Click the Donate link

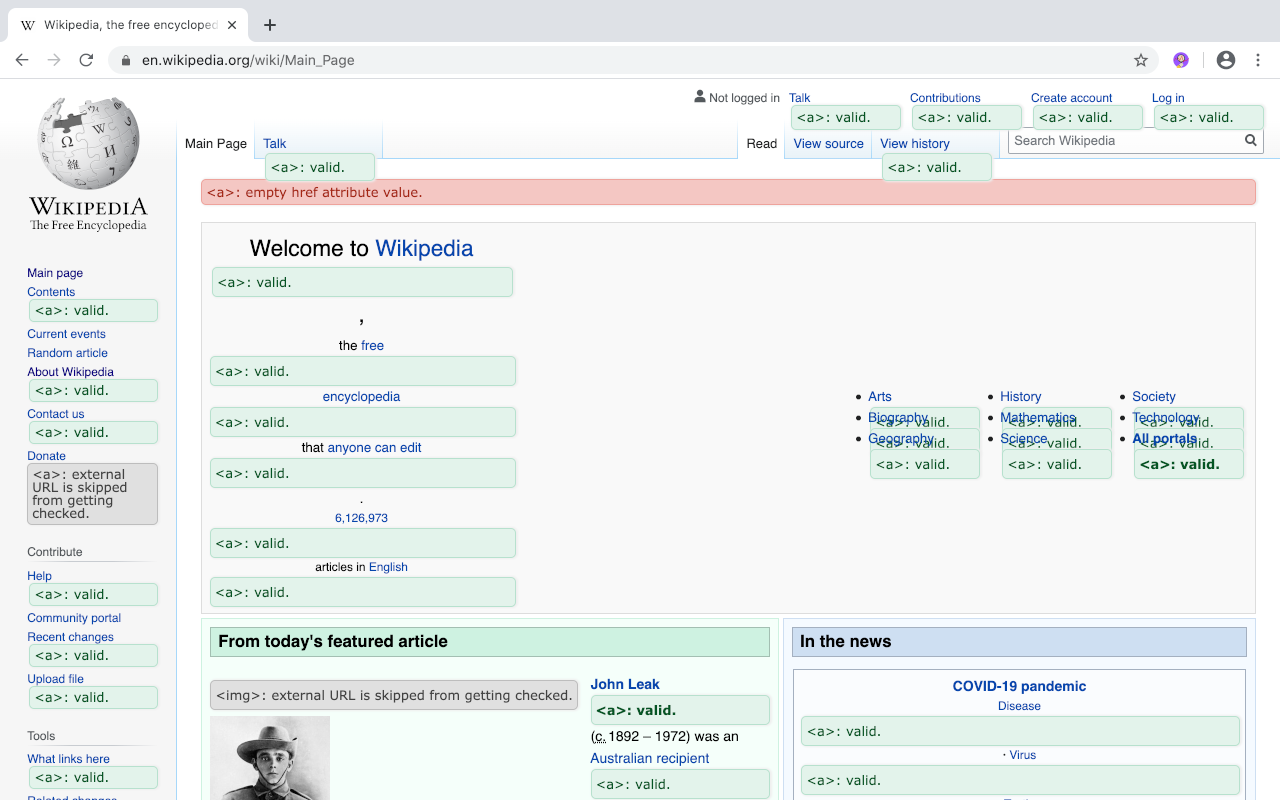(x=46, y=456)
